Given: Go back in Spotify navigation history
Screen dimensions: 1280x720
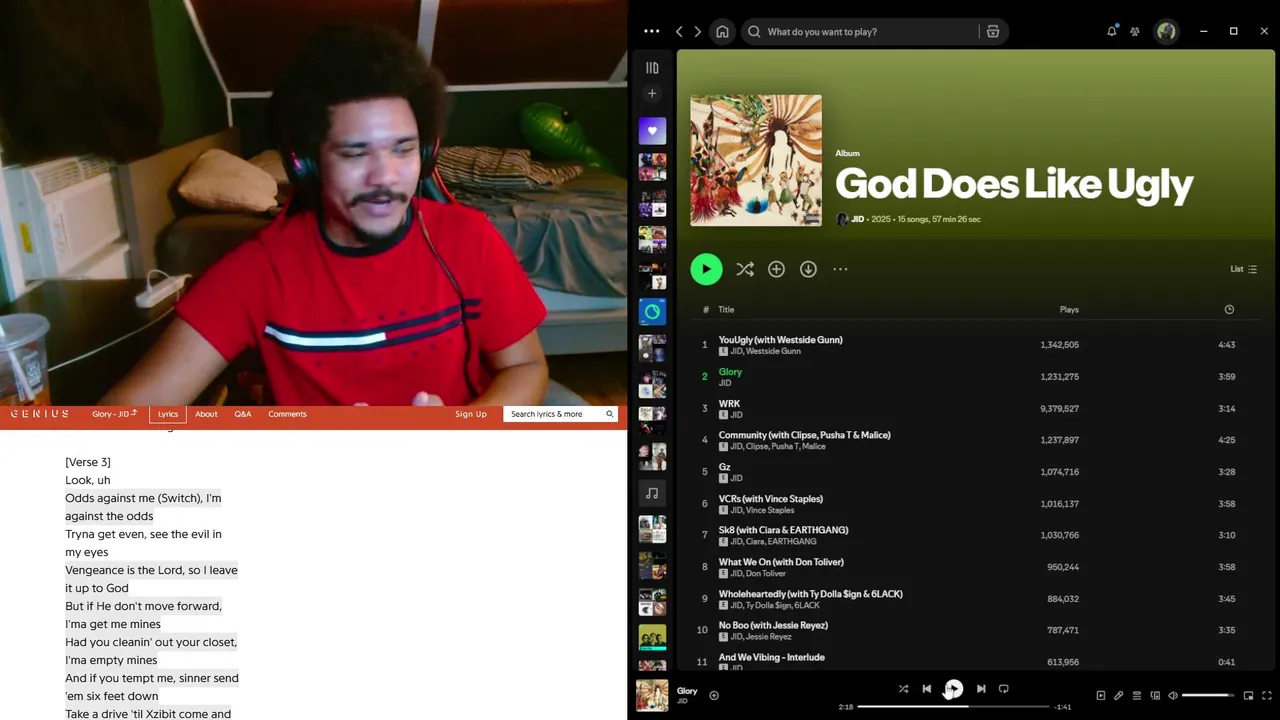Looking at the screenshot, I should [x=679, y=32].
